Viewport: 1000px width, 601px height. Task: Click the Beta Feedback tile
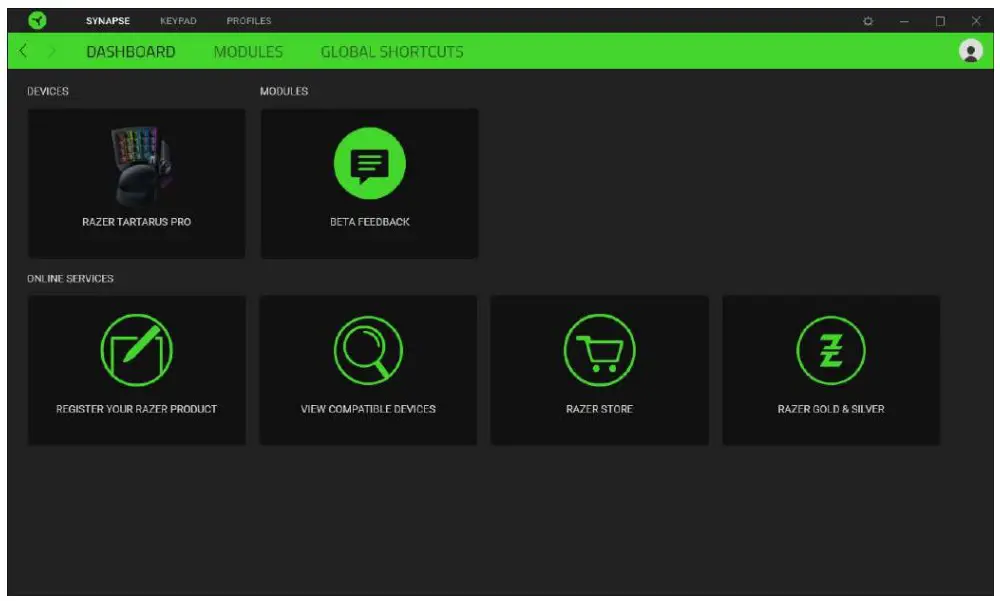click(369, 182)
